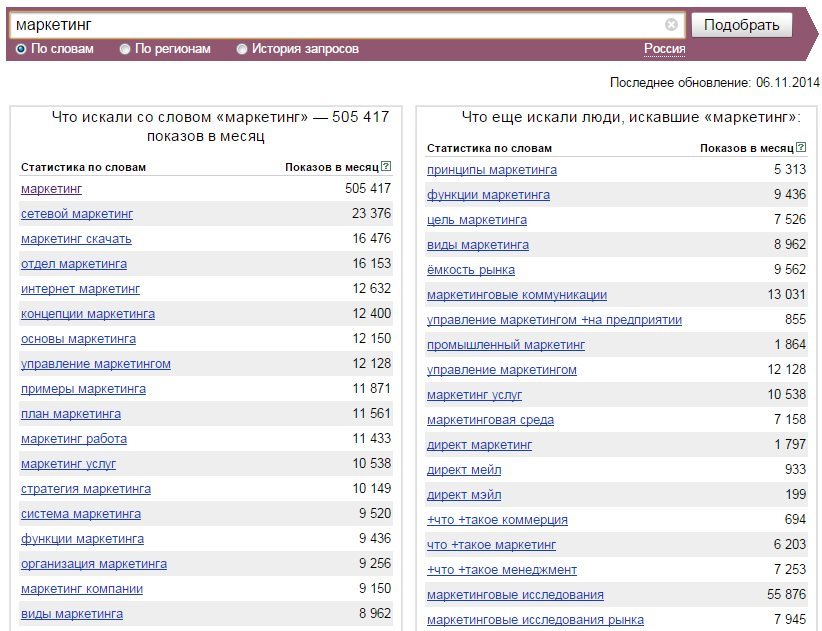Screen dimensions: 822x631
Task: Open the 'концепции маркетинга' link
Action: [x=88, y=314]
